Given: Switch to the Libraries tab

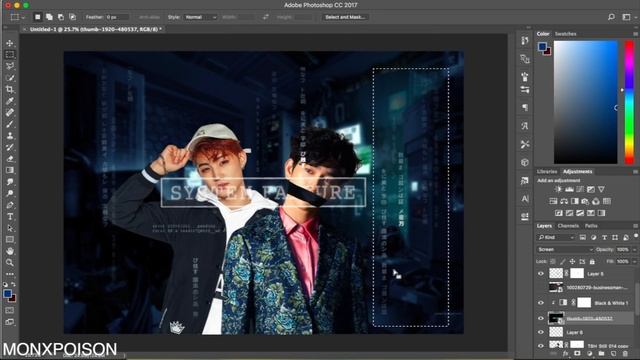Looking at the screenshot, I should (547, 171).
